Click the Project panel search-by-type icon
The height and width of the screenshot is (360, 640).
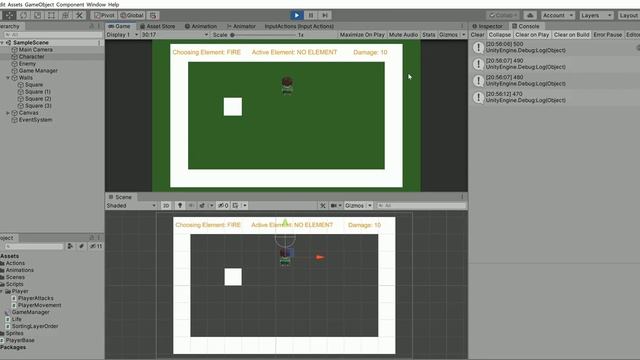[70, 246]
